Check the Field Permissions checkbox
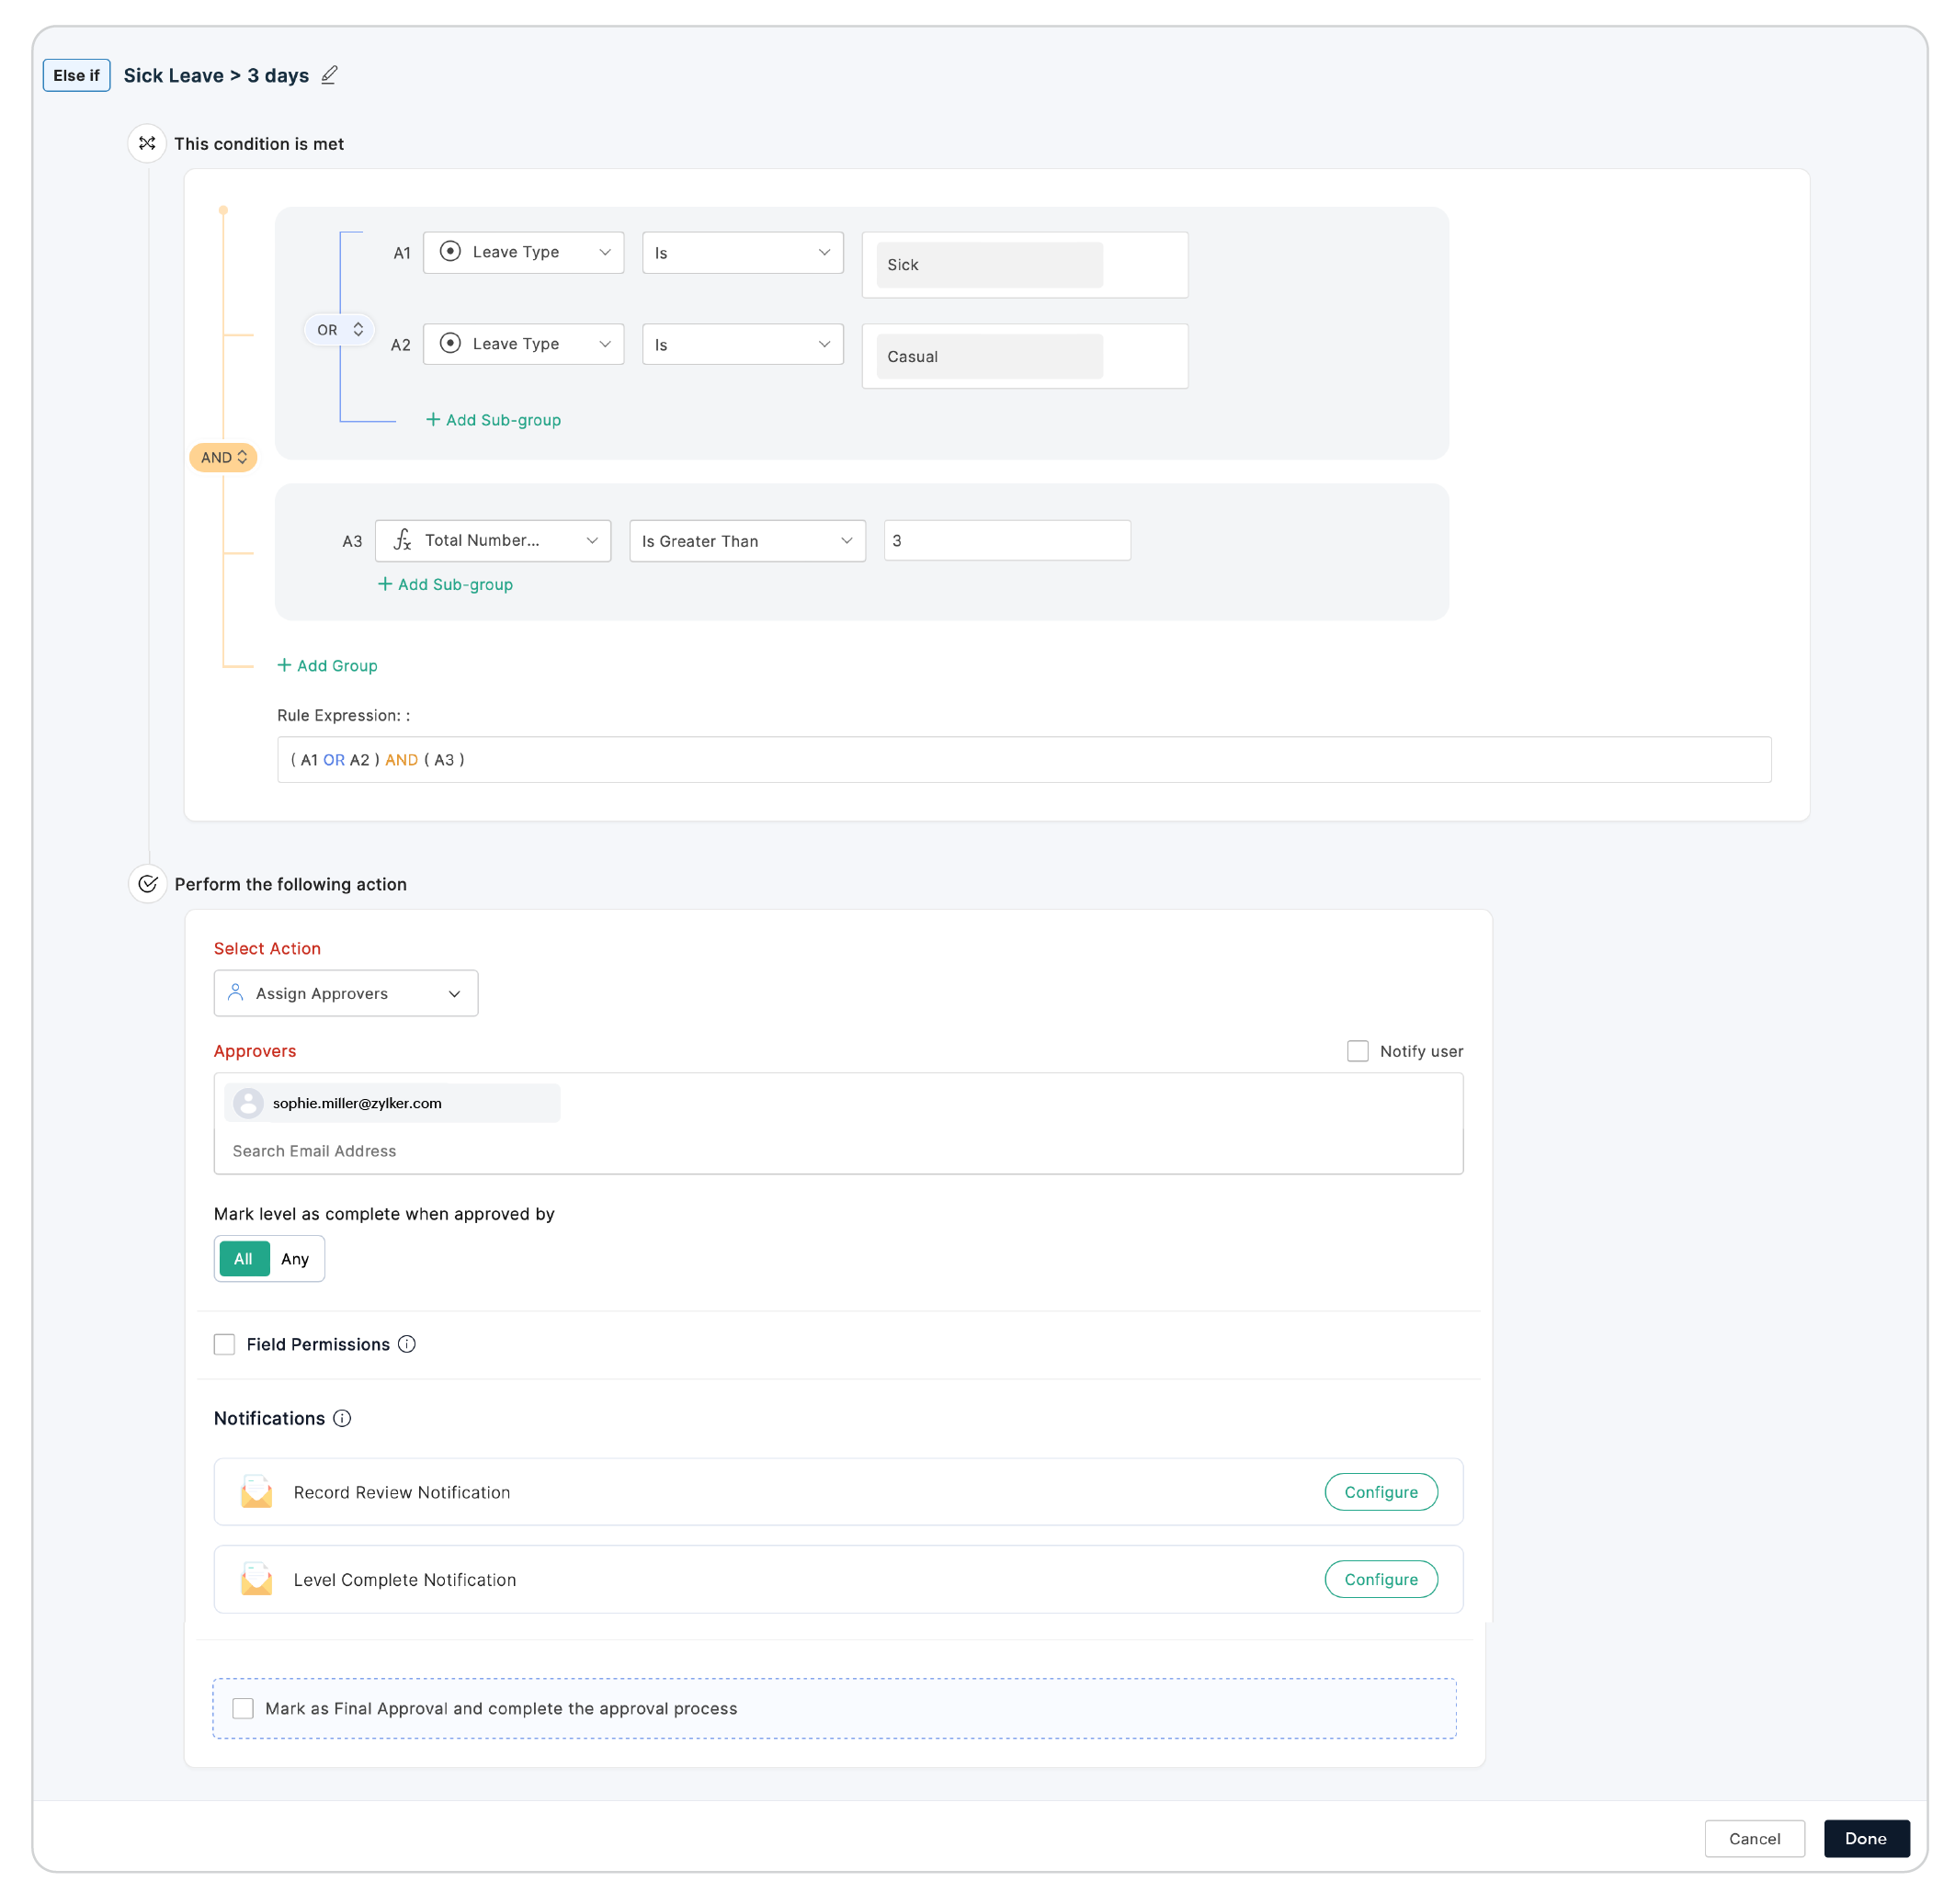This screenshot has height=1904, width=1955. pyautogui.click(x=224, y=1344)
